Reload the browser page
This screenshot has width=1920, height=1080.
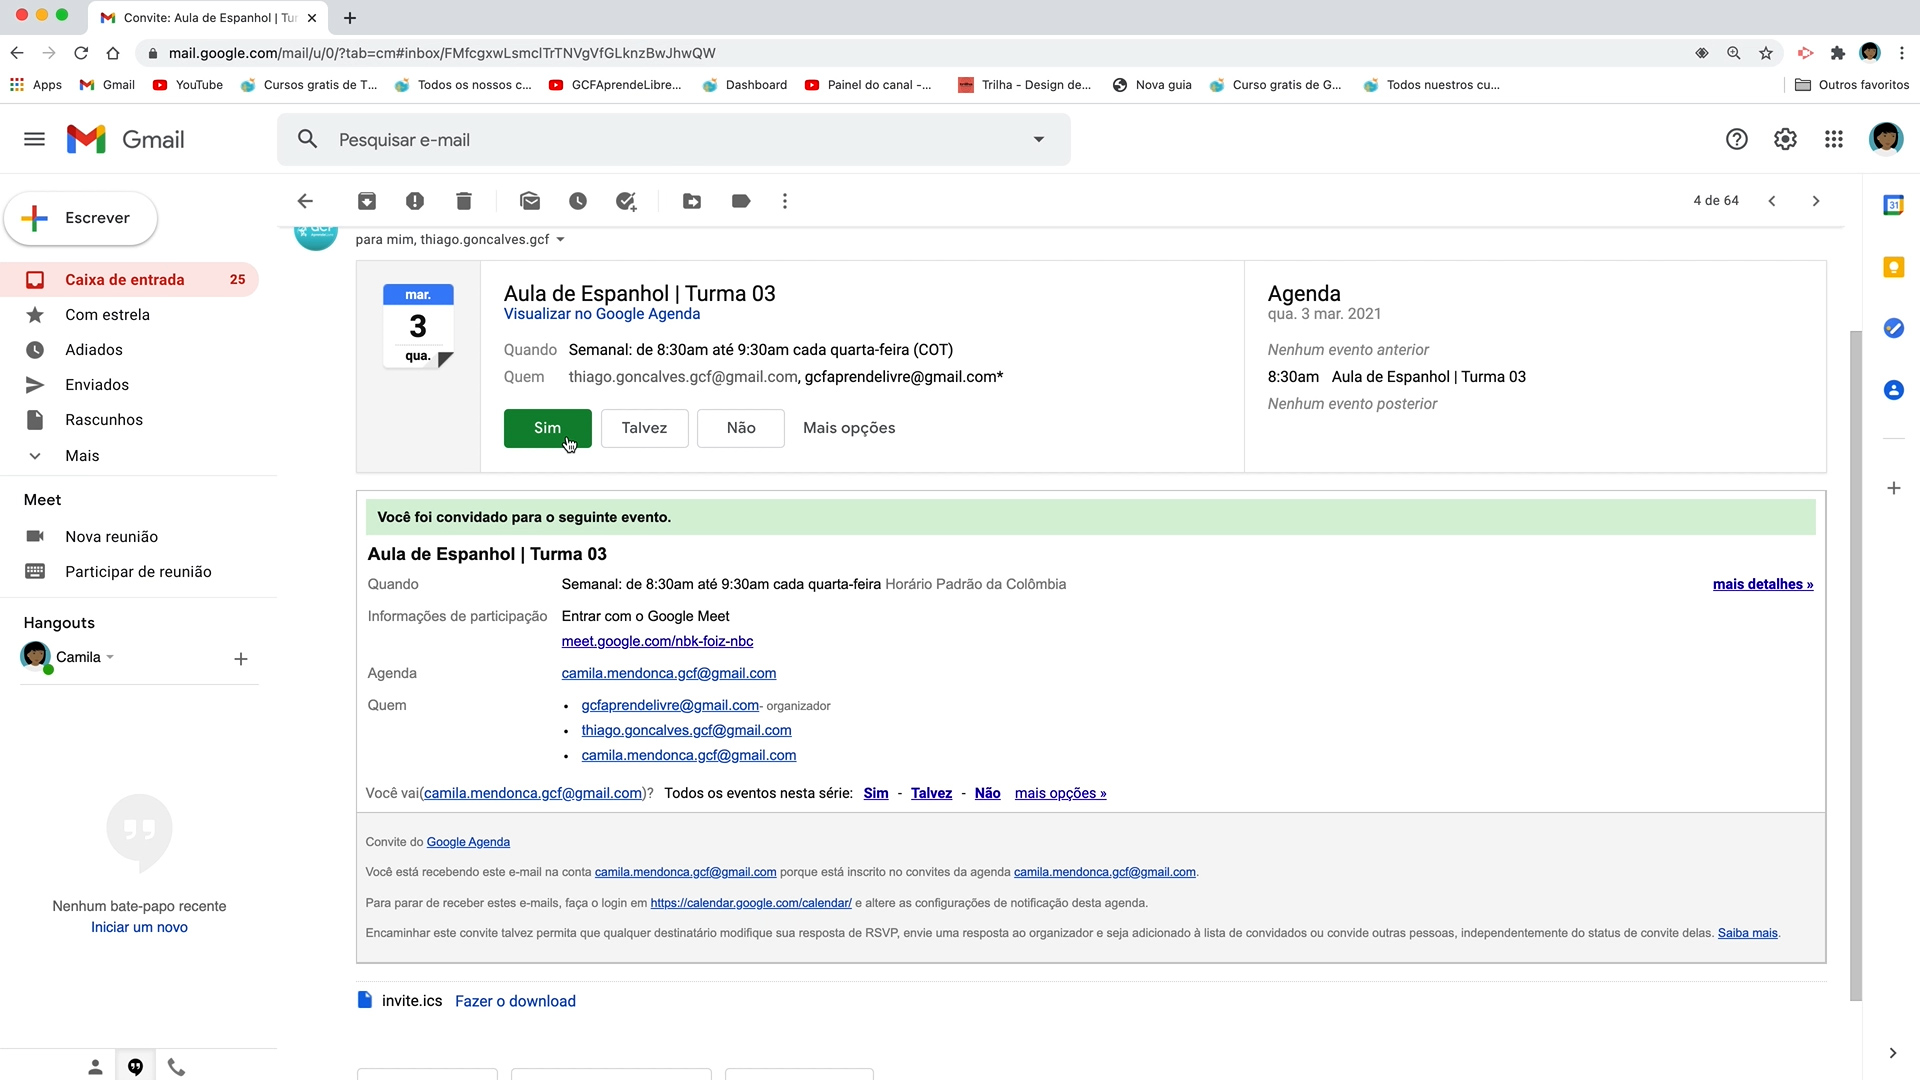pyautogui.click(x=81, y=53)
